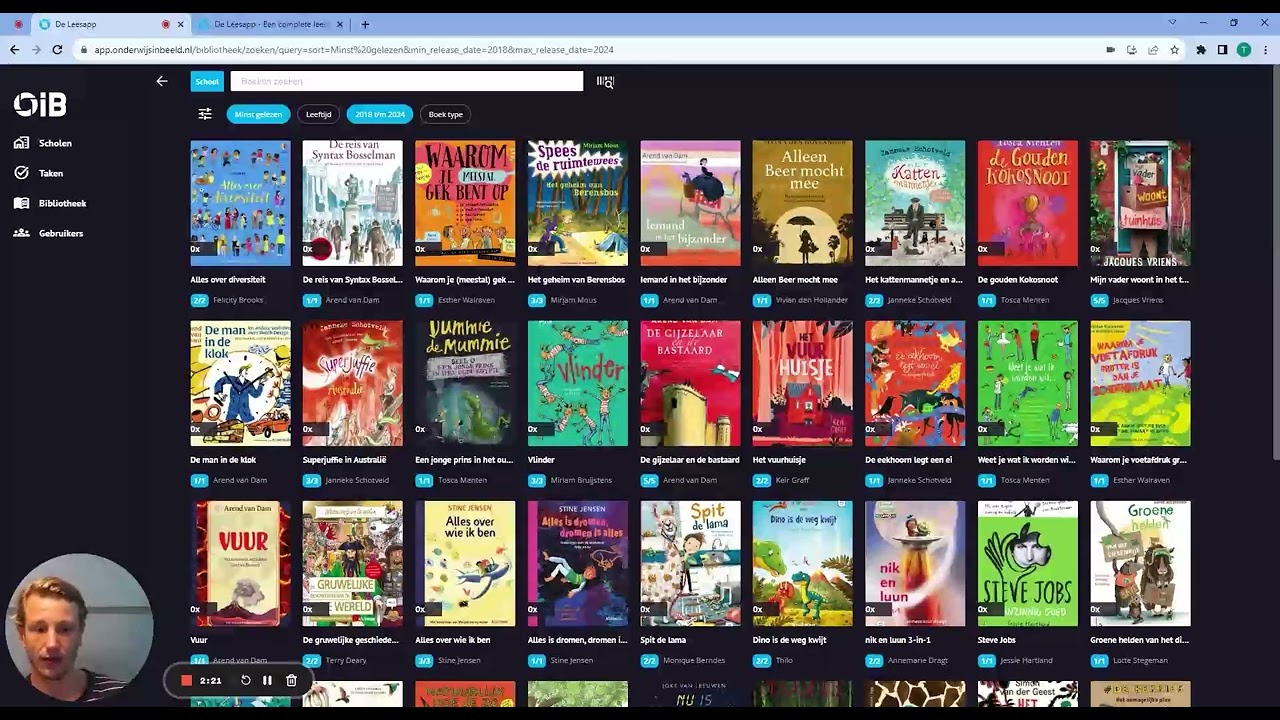Click the browser back arrow
This screenshot has height=720, width=1280.
click(x=14, y=50)
